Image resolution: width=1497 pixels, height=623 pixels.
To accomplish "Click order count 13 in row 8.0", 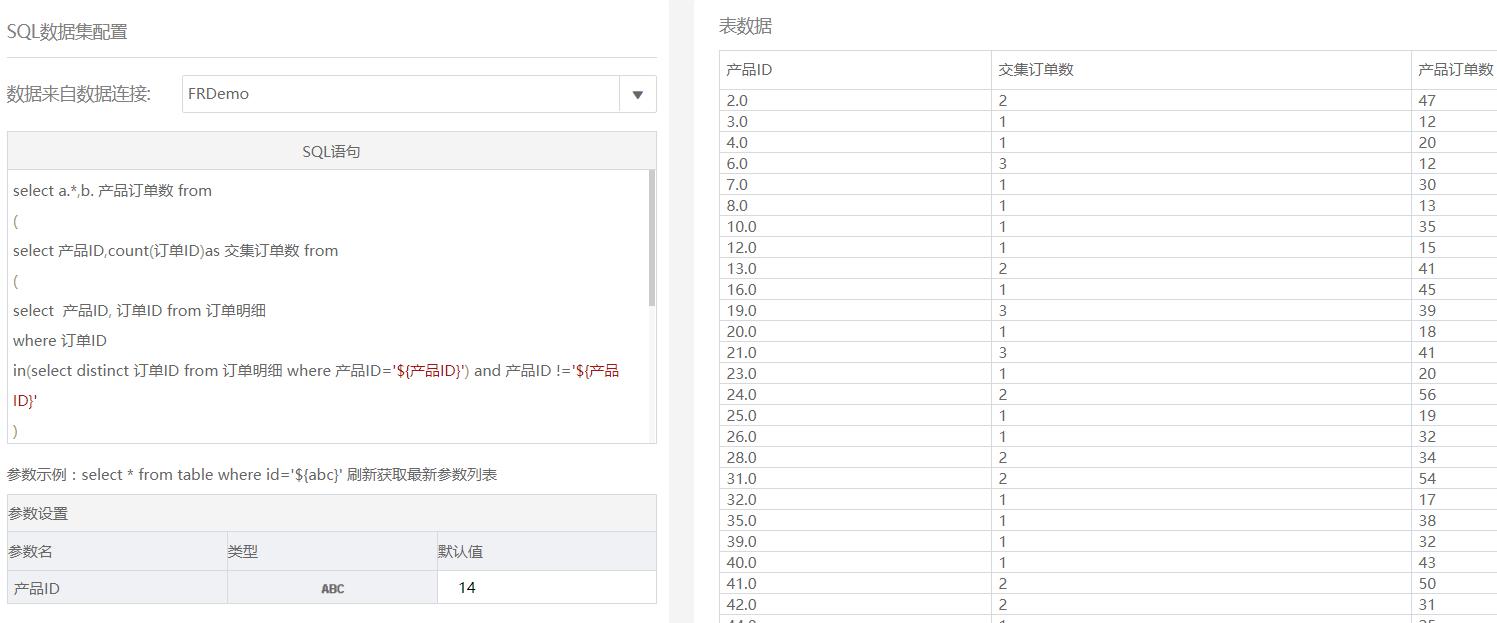I will pos(1455,205).
